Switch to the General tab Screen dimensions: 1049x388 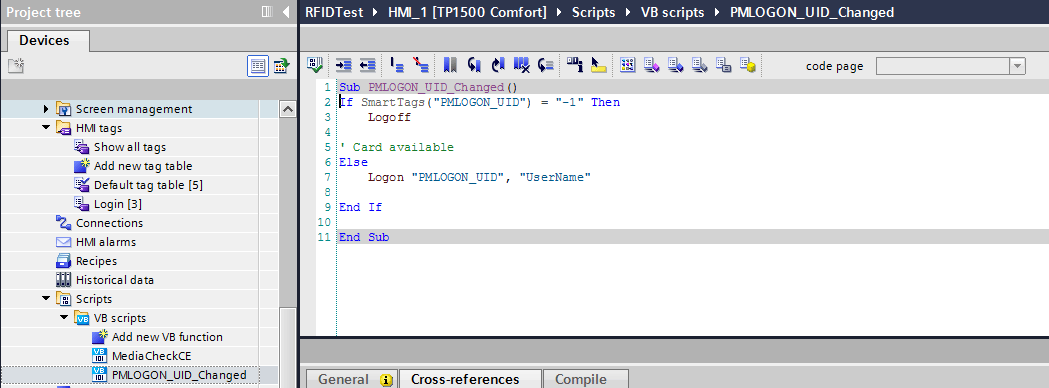tap(351, 379)
